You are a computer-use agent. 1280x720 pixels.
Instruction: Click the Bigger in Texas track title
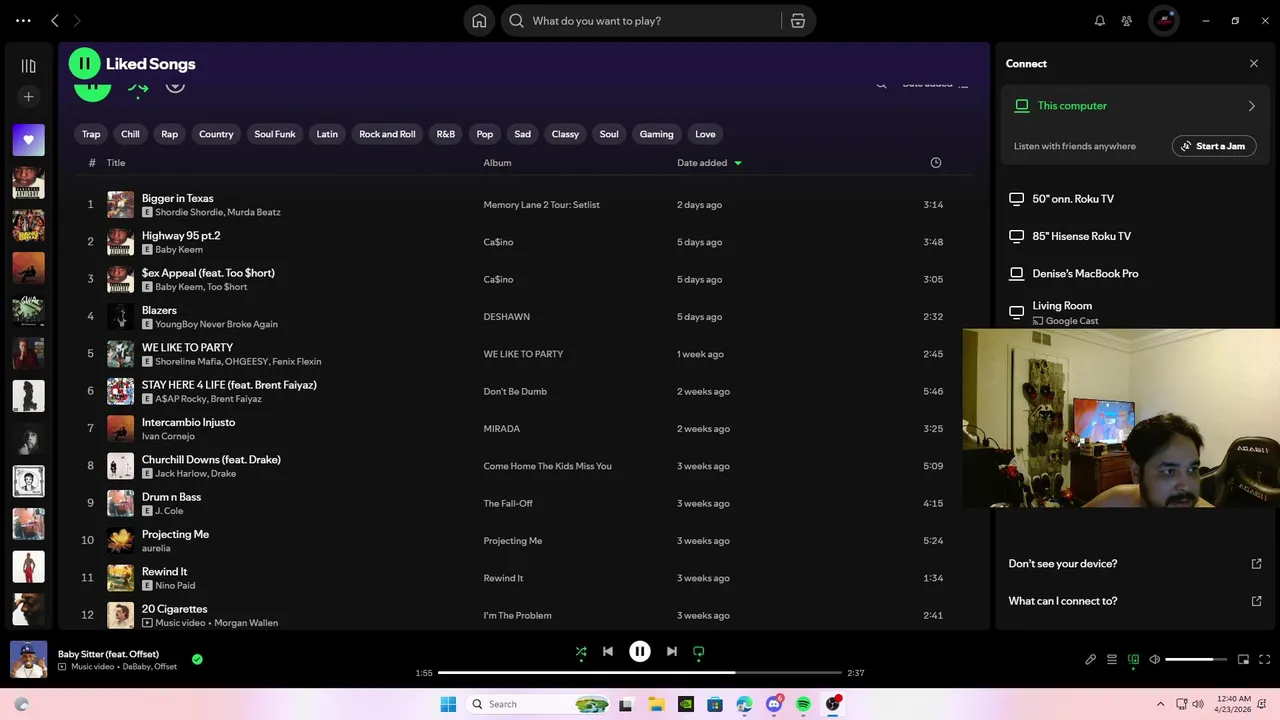pos(178,198)
